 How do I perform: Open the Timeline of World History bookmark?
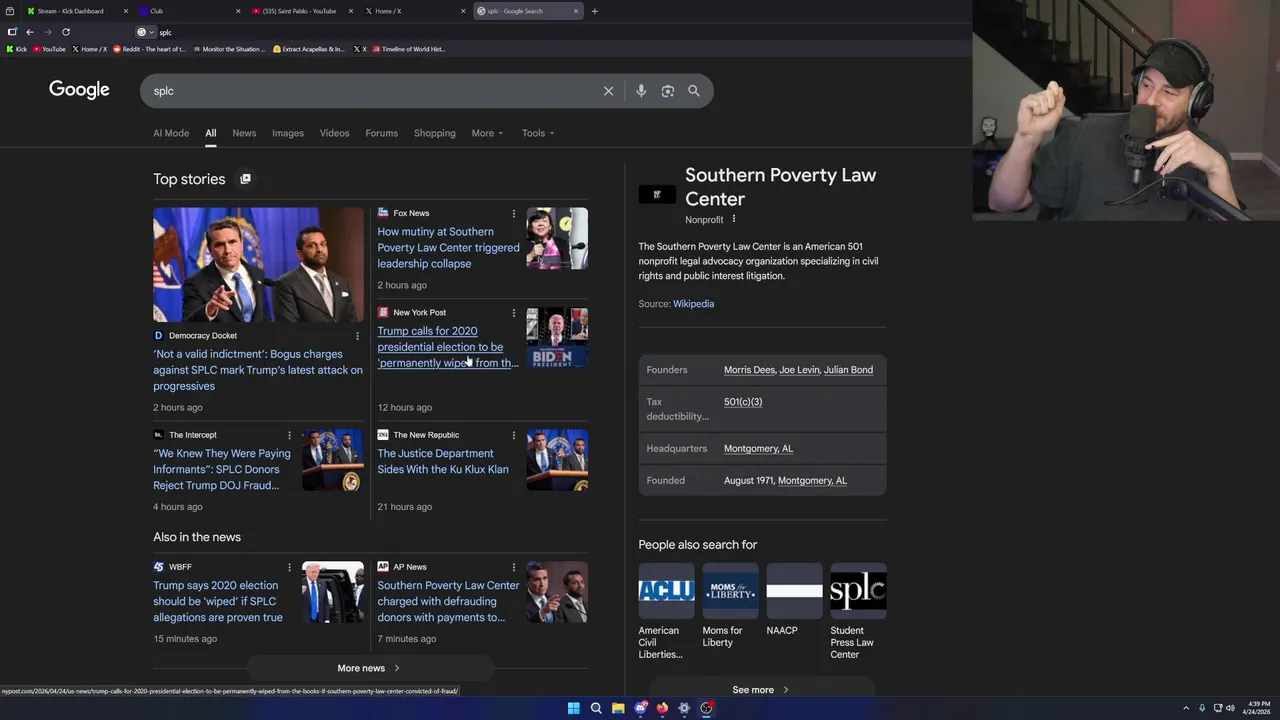[x=408, y=49]
